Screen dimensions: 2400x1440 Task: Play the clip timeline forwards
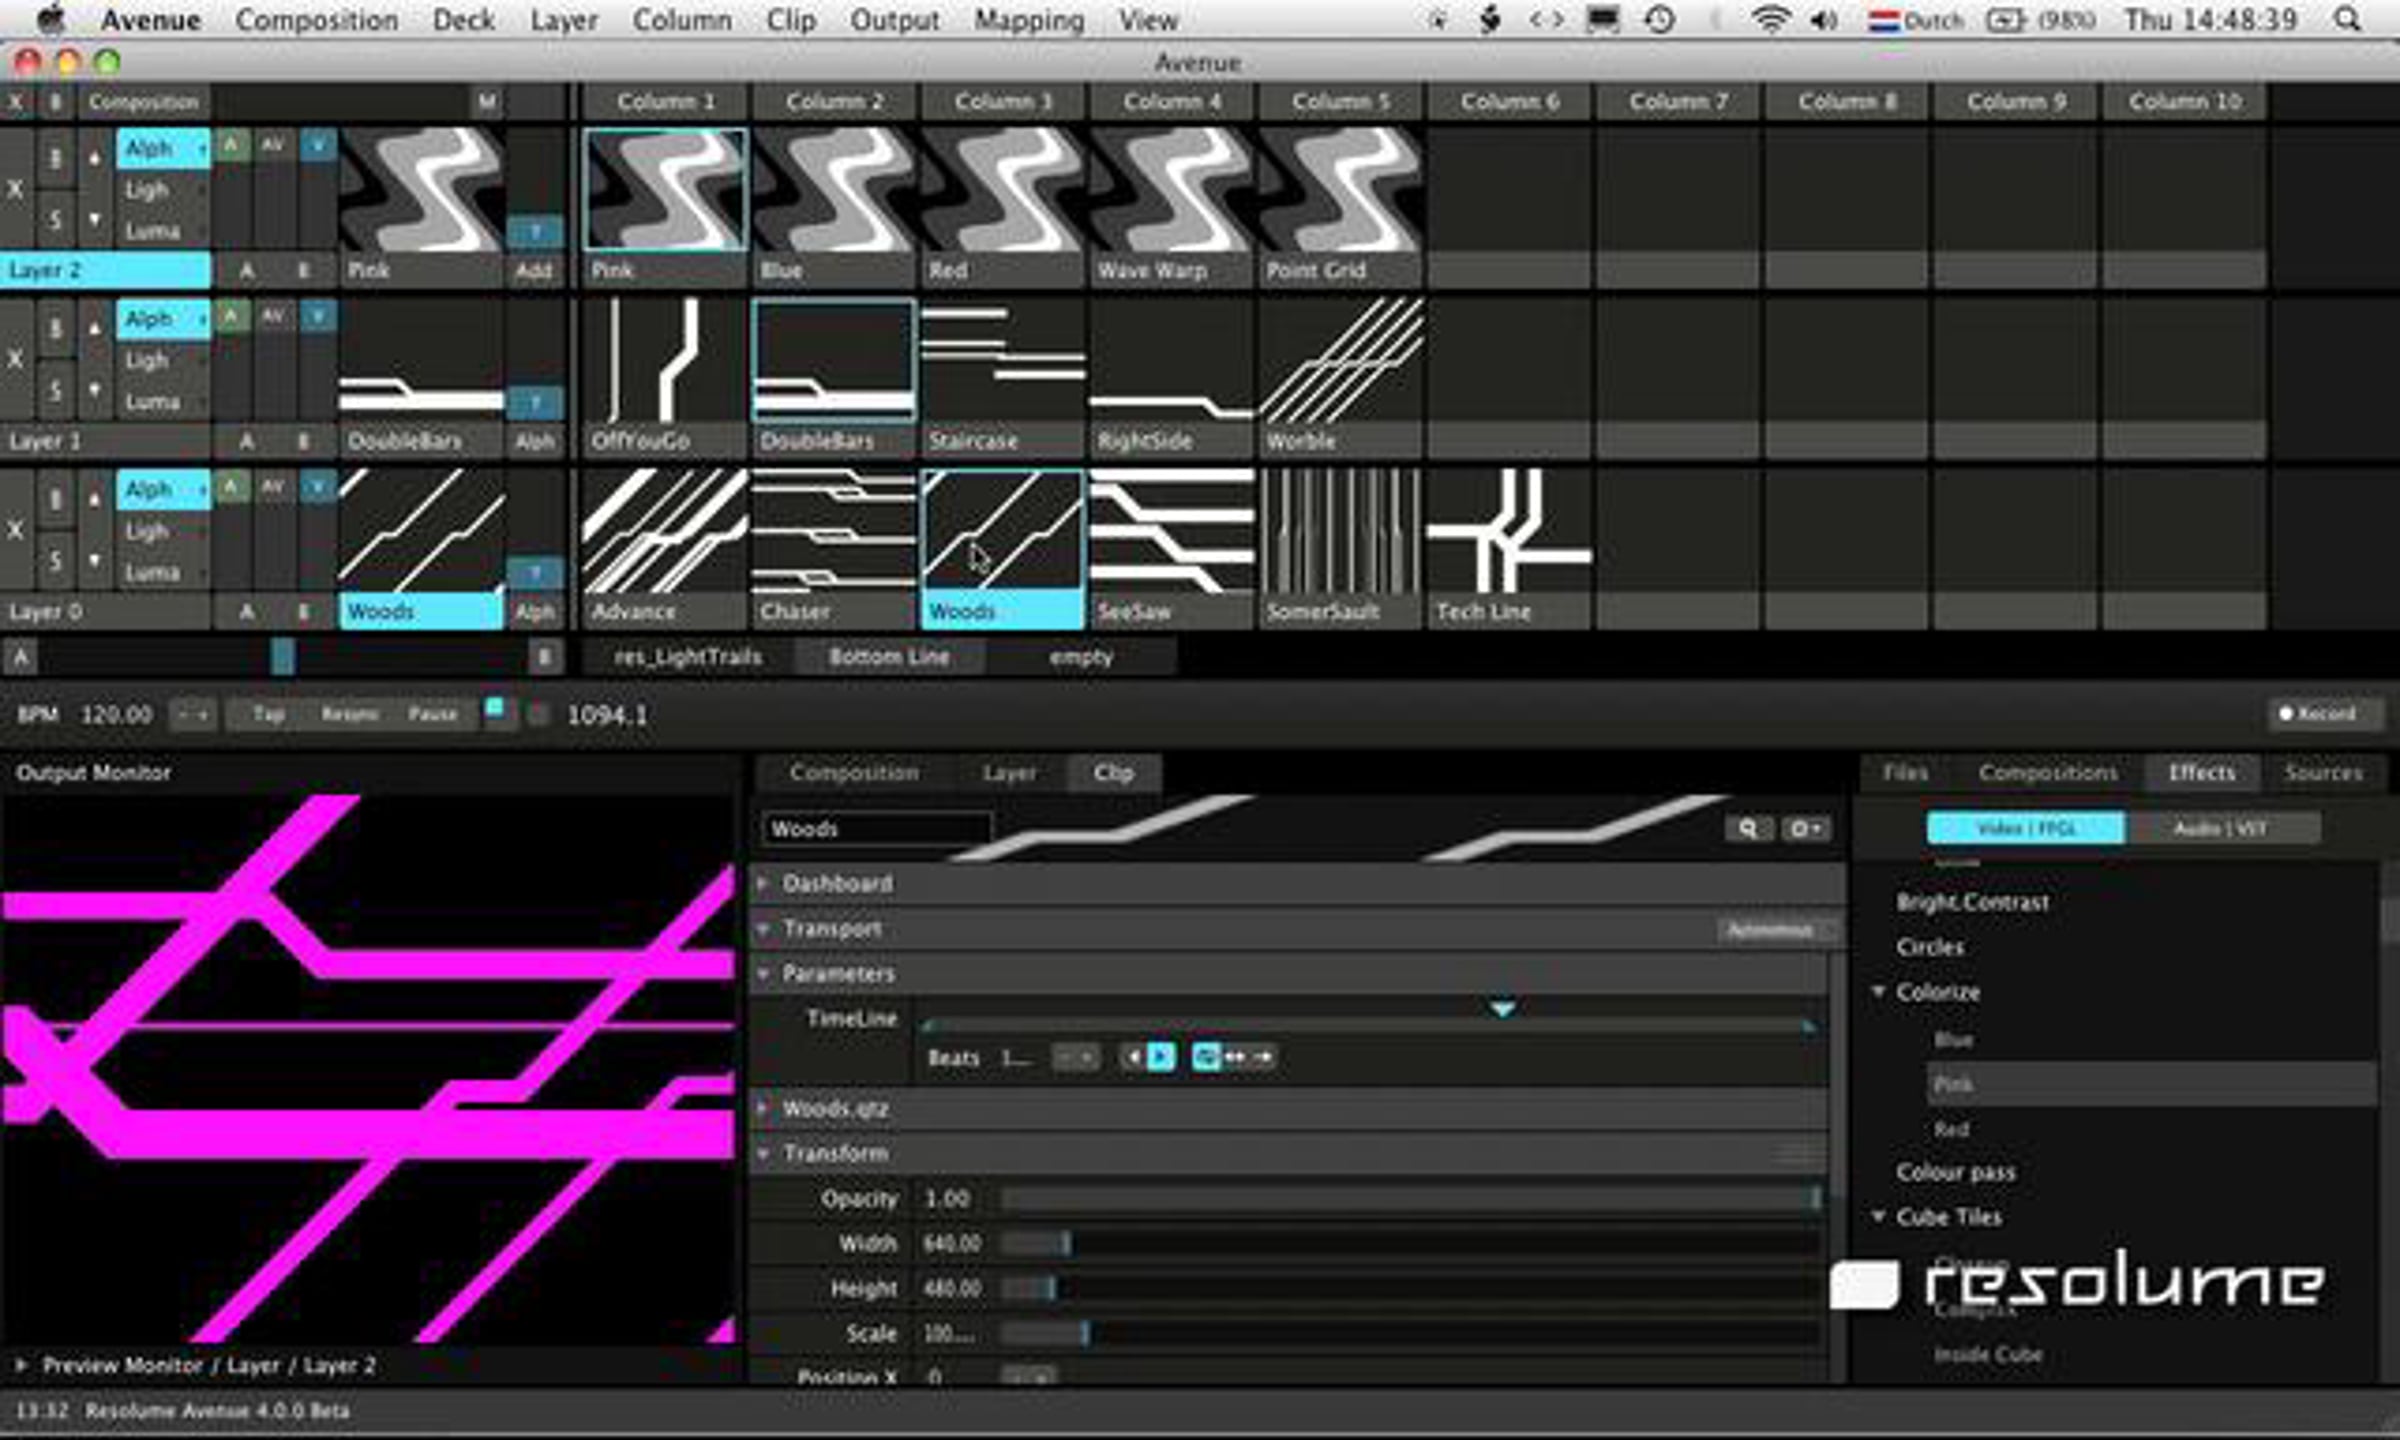[1161, 1057]
